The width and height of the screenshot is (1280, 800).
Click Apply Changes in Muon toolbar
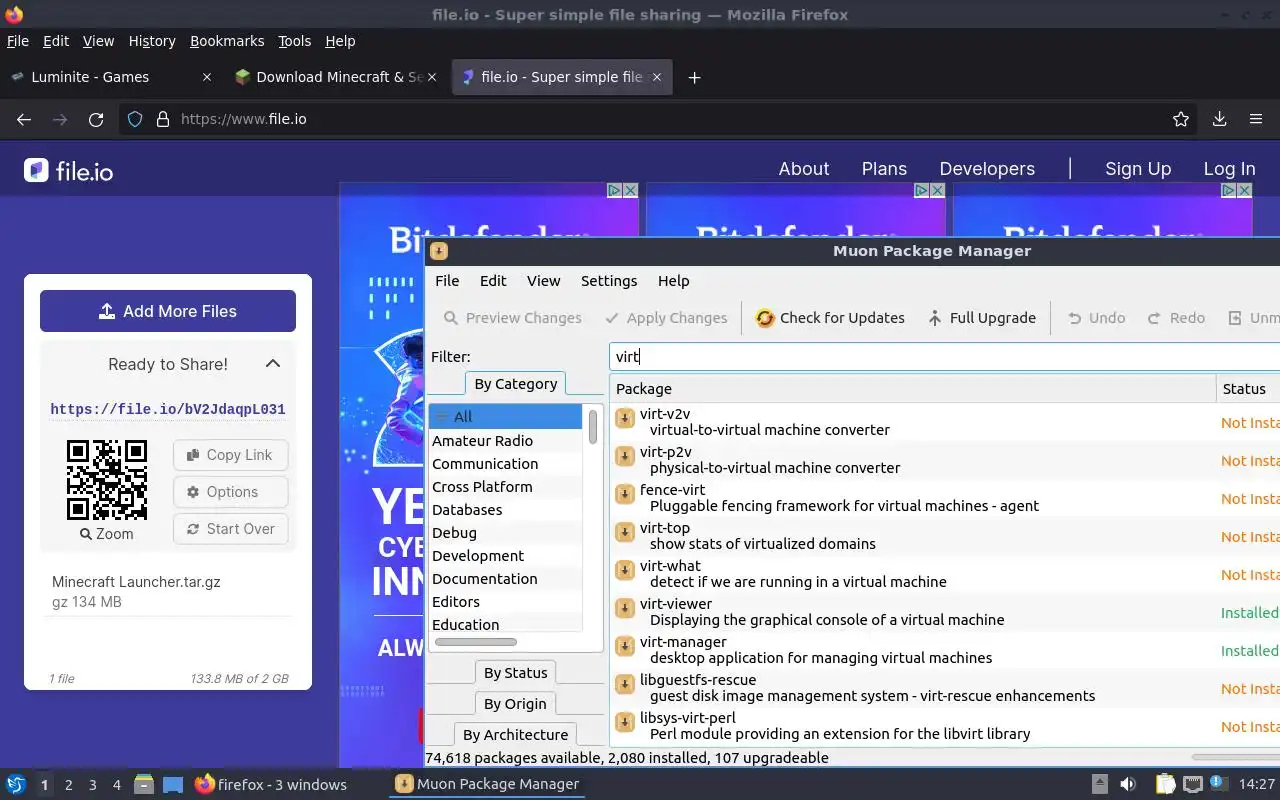667,318
